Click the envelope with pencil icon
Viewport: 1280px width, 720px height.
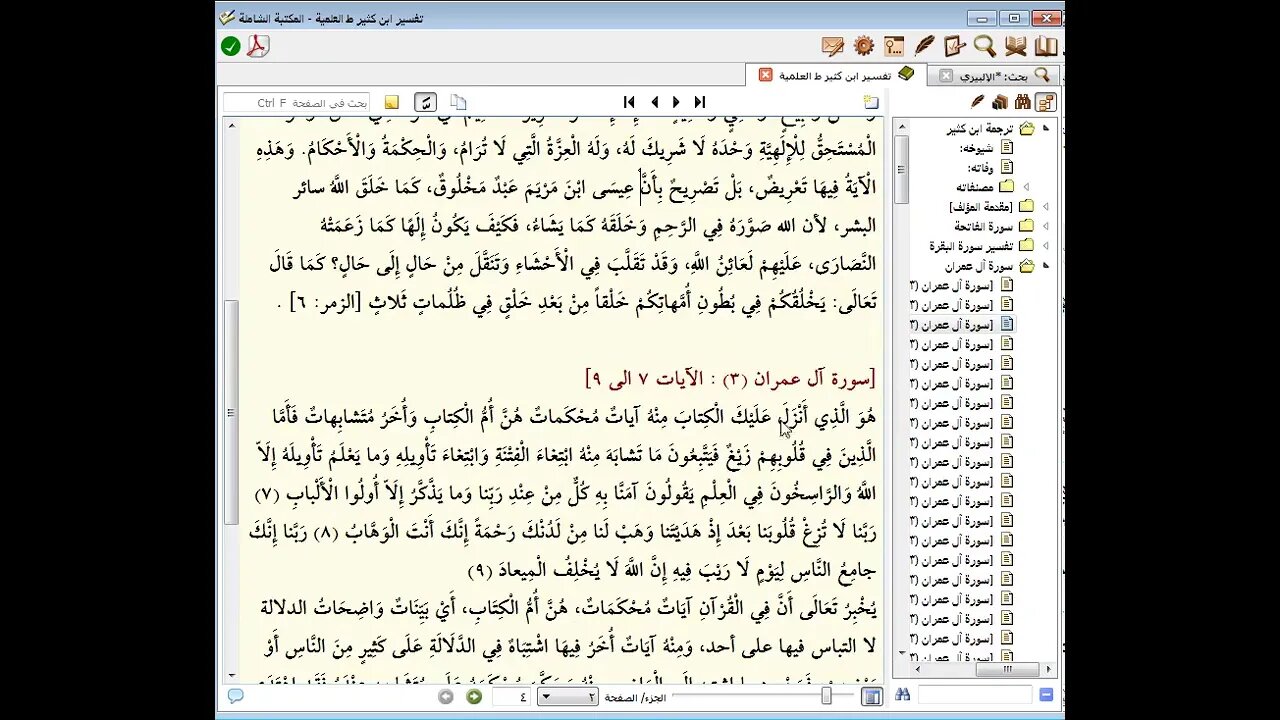(833, 46)
